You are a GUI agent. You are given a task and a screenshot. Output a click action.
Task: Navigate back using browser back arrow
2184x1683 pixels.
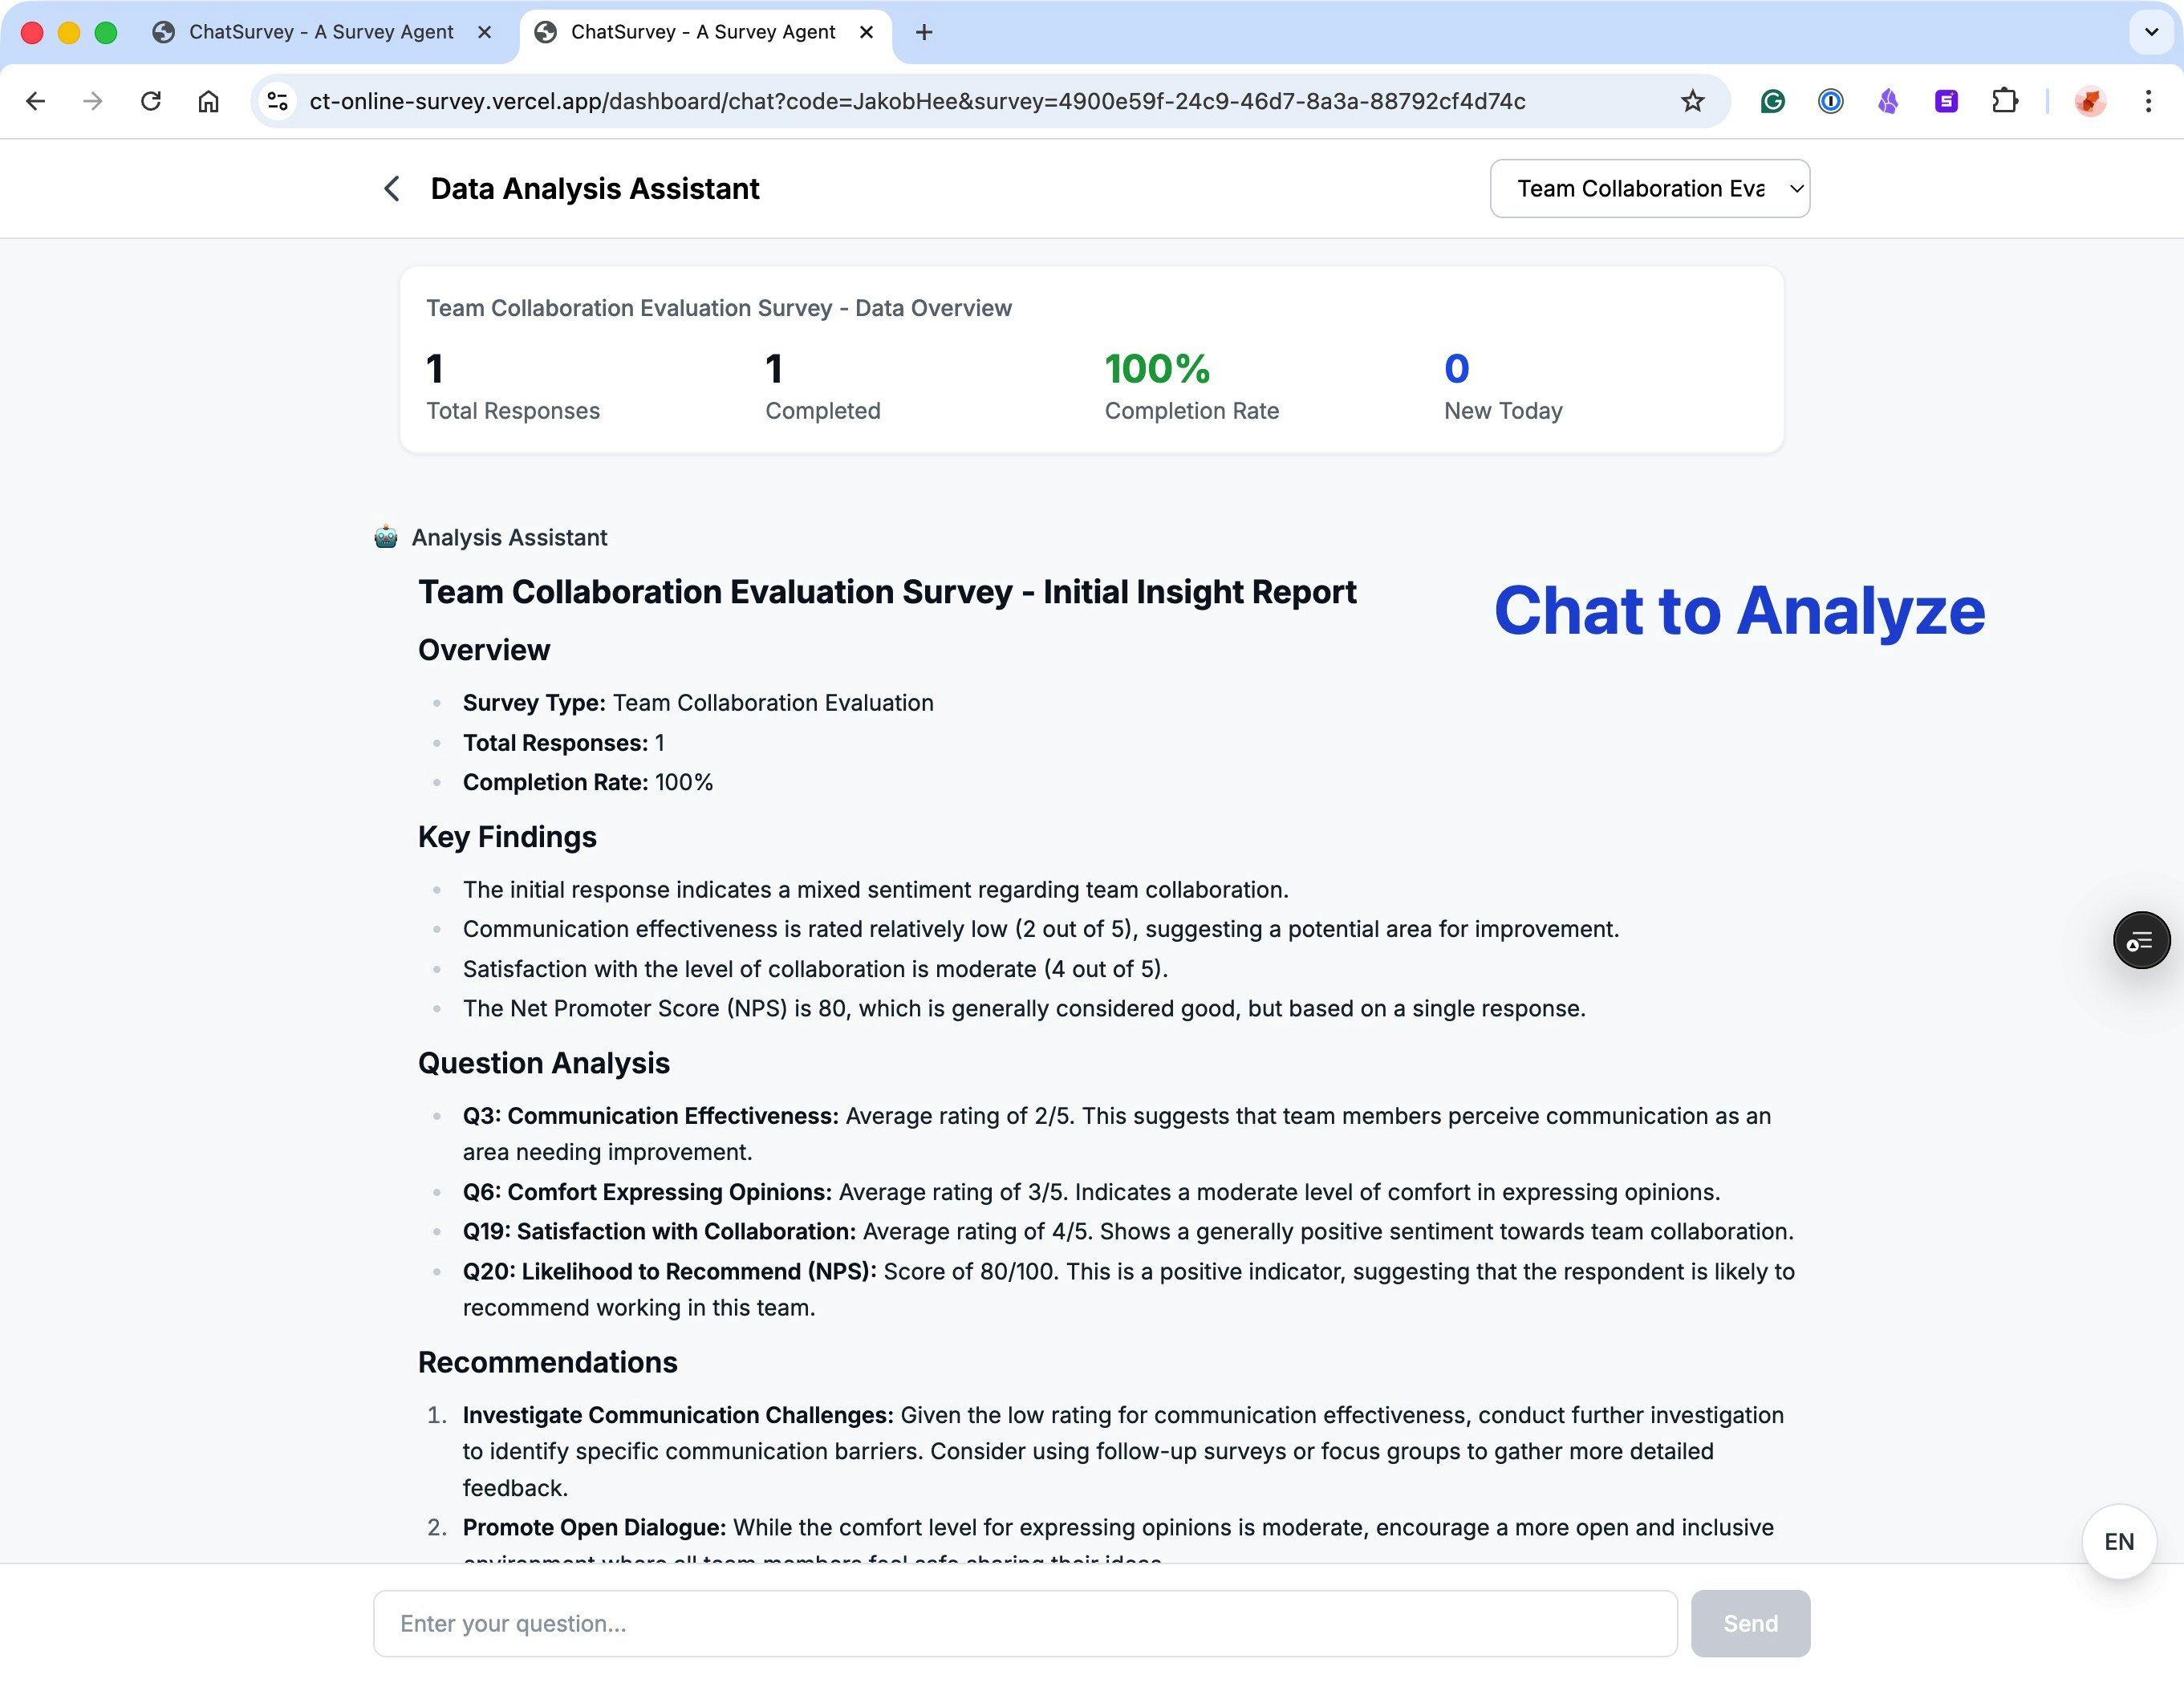[x=36, y=101]
